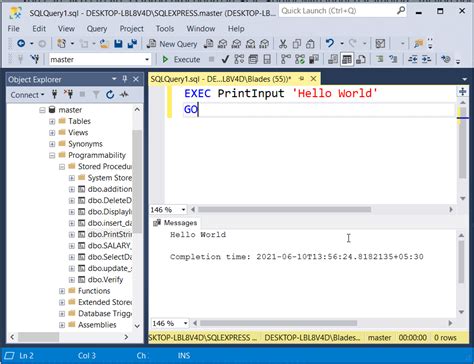Select Results to Grid icon
474x364 pixels.
click(347, 59)
